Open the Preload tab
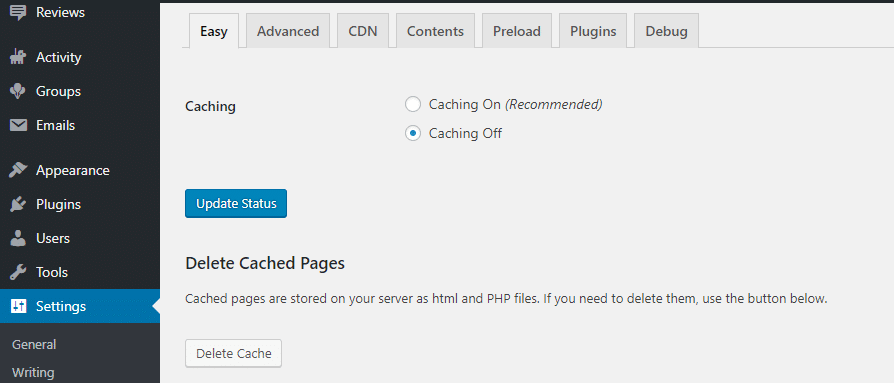This screenshot has height=383, width=894. (x=517, y=31)
